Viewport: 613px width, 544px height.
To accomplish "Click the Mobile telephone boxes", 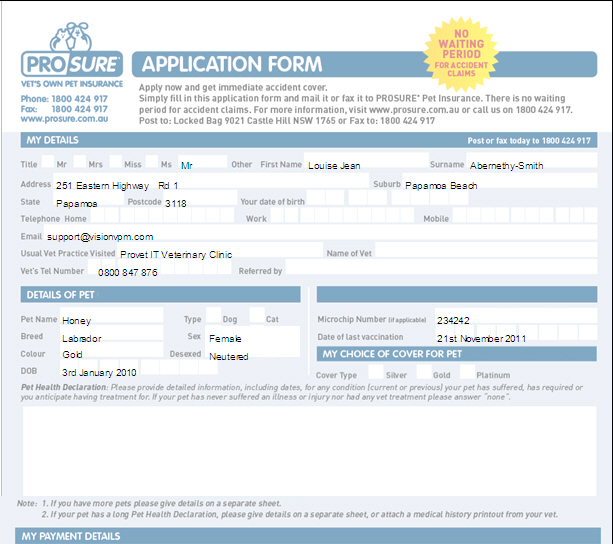I will [x=525, y=215].
